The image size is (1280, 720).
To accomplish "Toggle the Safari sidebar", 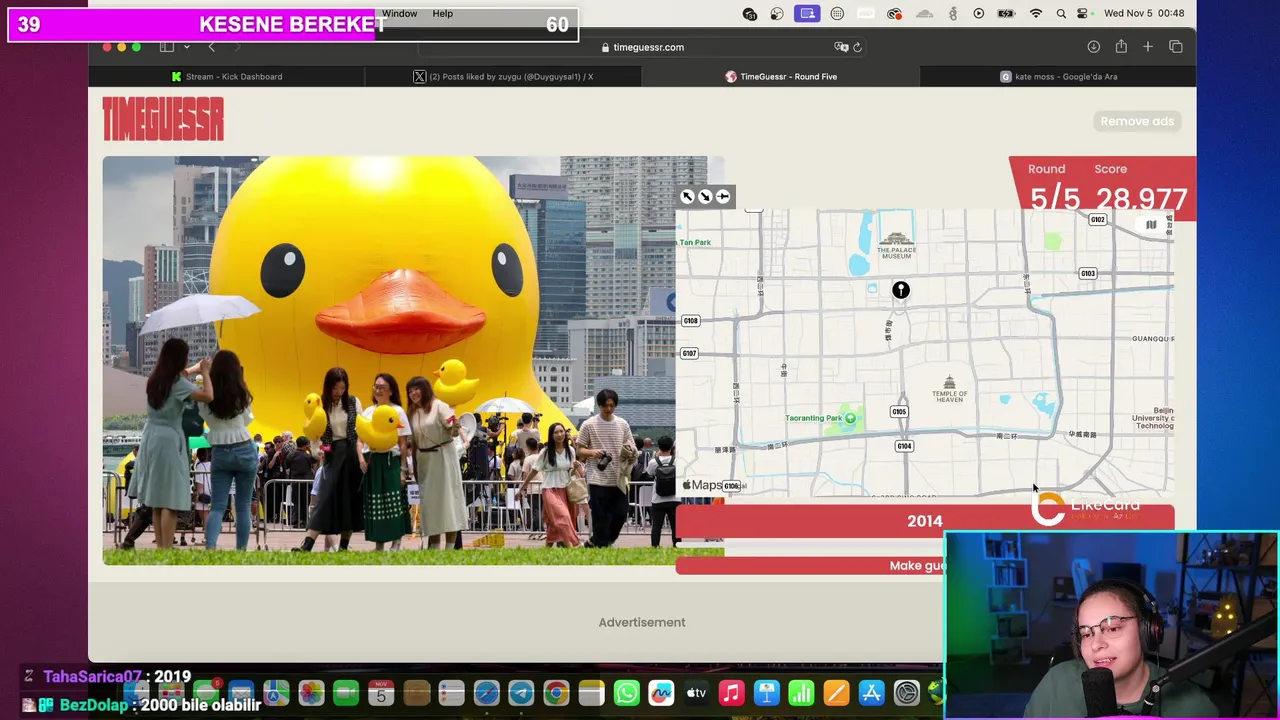I will 167,47.
